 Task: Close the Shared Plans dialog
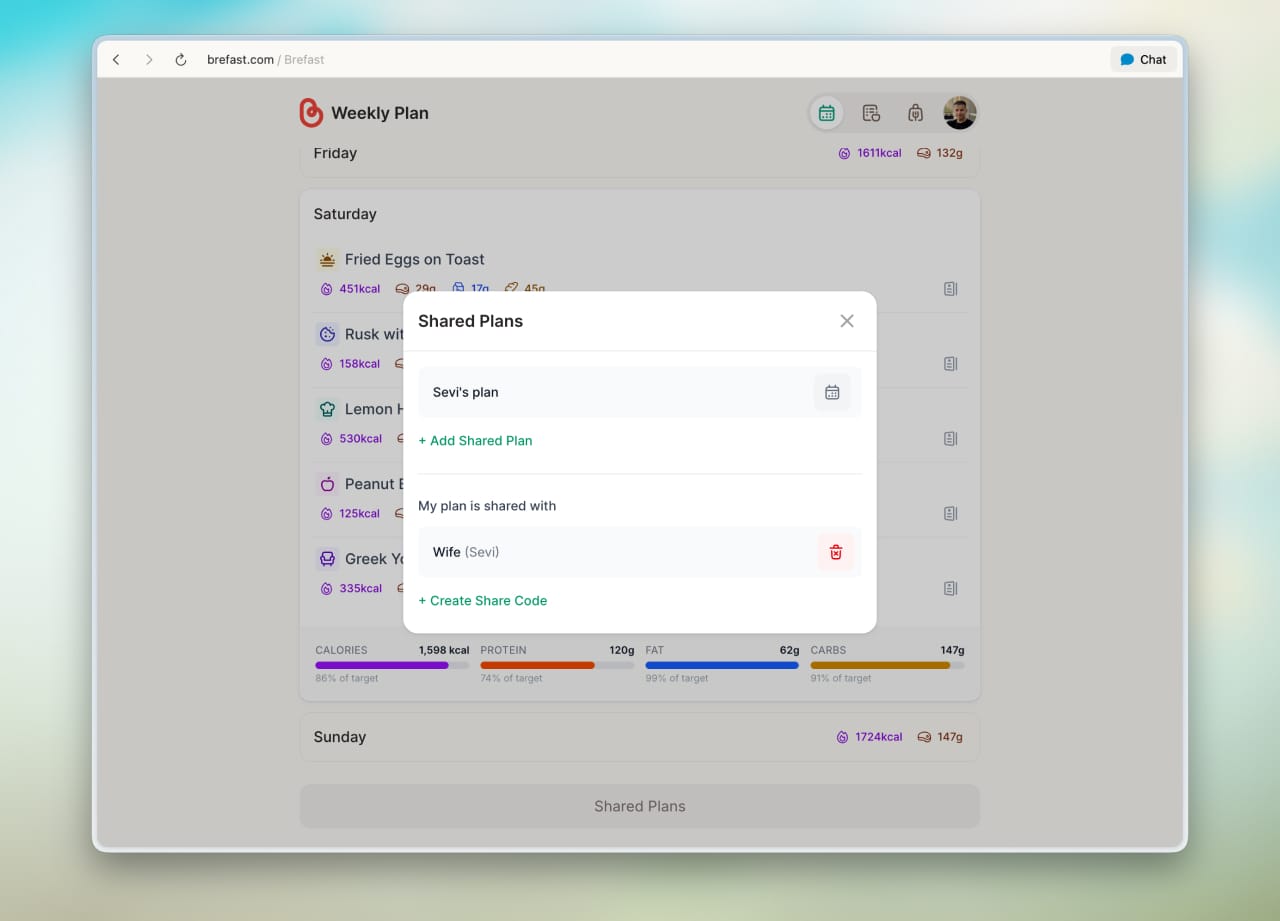pyautogui.click(x=846, y=321)
